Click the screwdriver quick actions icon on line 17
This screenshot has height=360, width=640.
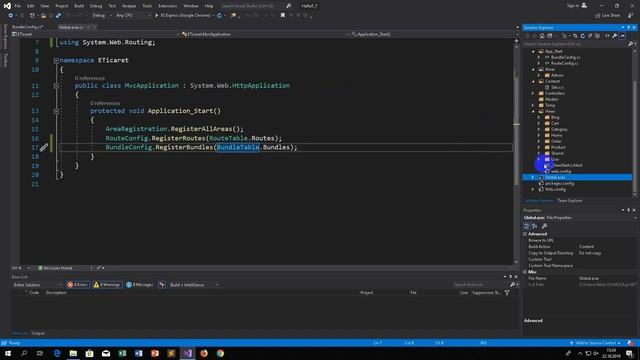(44, 147)
